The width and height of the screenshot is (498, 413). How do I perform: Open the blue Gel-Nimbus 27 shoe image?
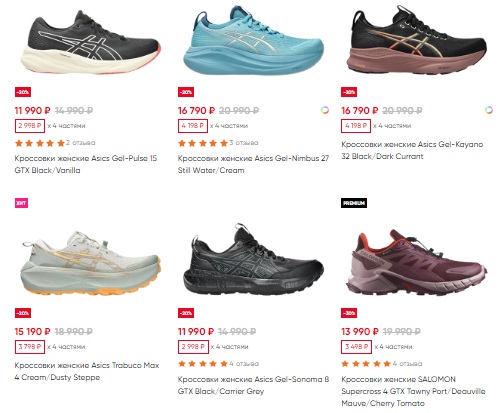click(x=253, y=43)
